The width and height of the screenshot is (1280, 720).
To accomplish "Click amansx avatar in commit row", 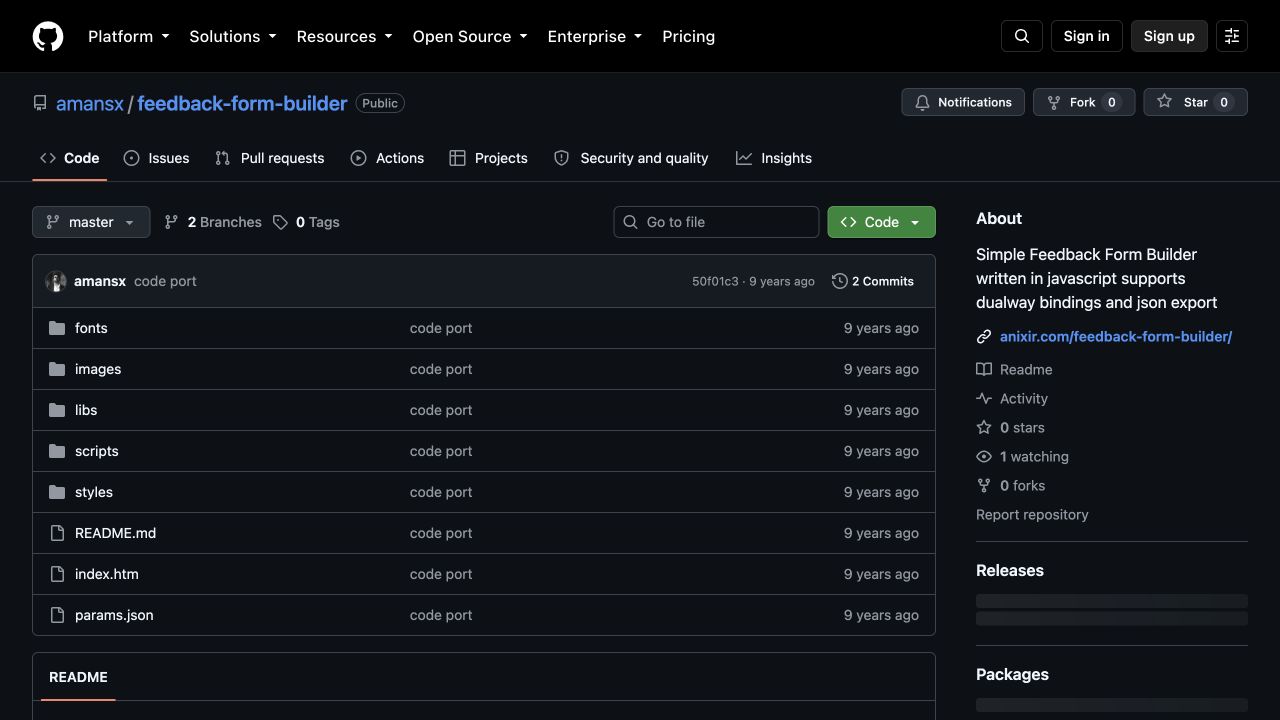I will point(56,281).
